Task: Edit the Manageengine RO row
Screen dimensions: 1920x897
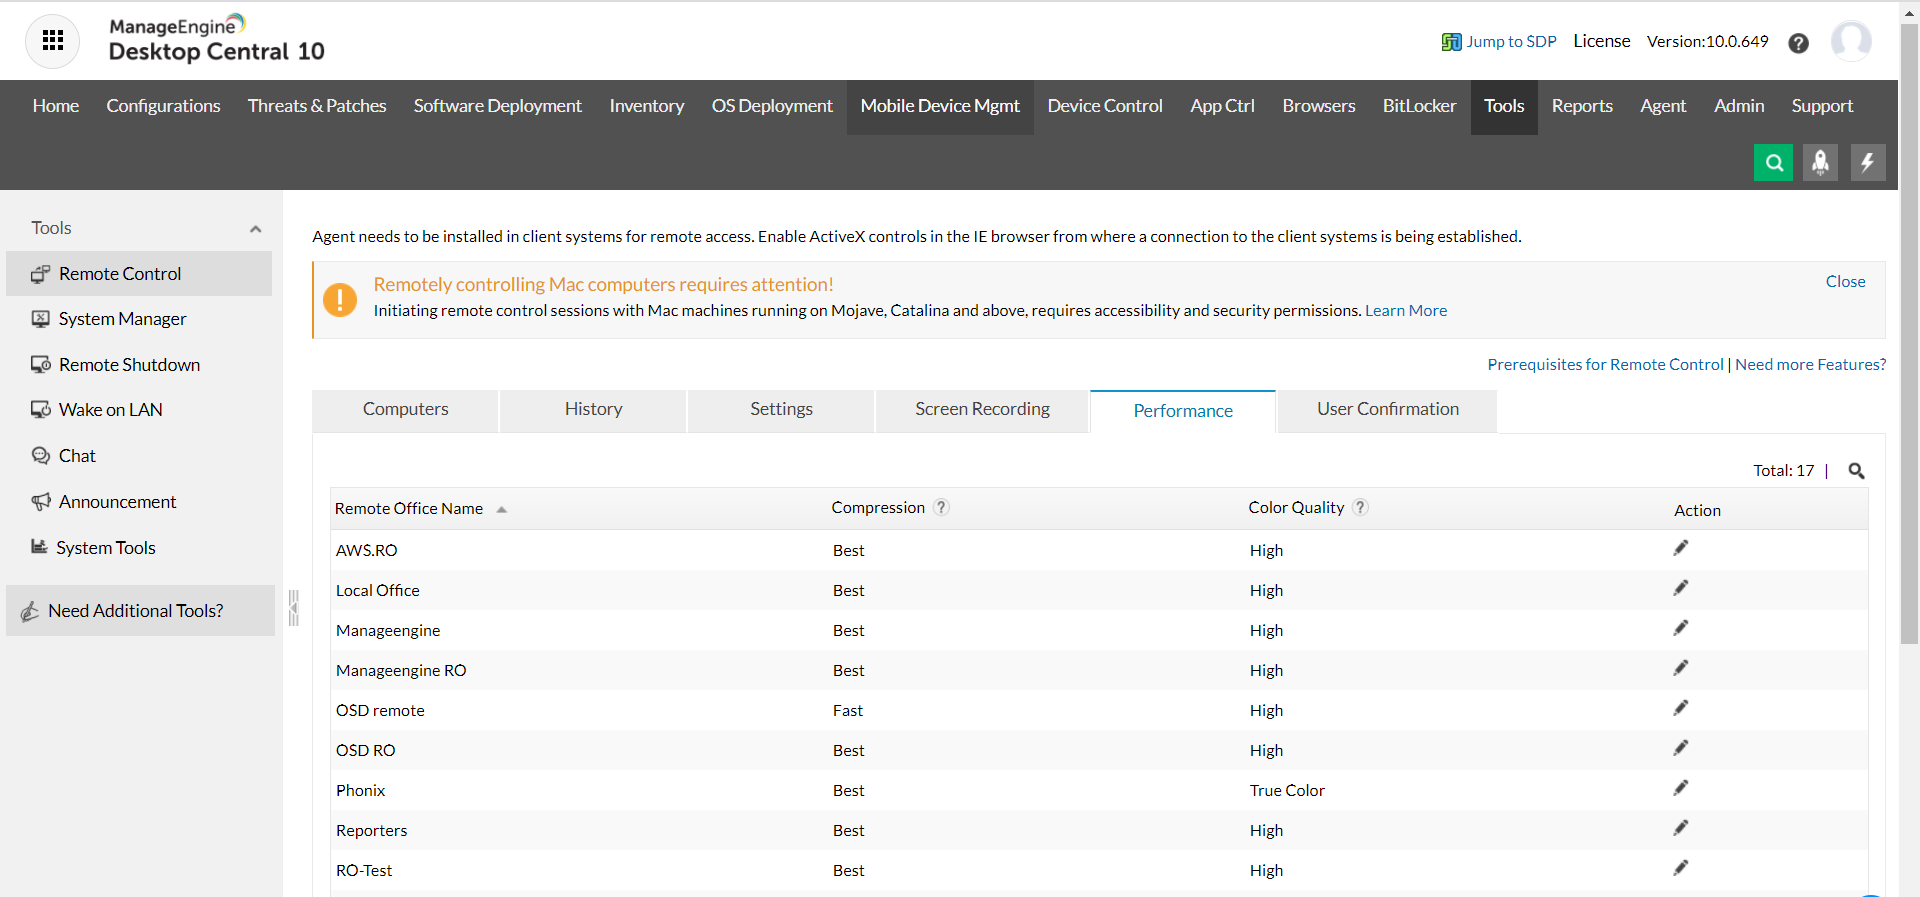Action: pyautogui.click(x=1680, y=668)
